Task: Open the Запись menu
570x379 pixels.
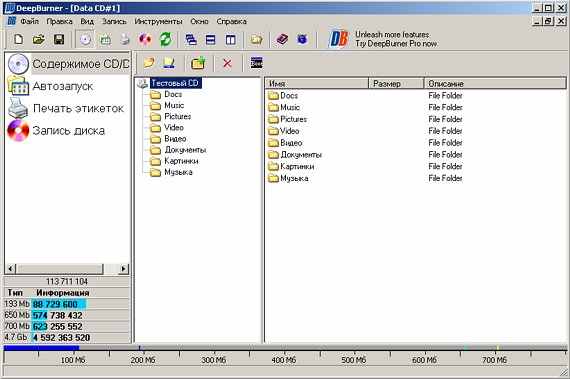Action: (x=114, y=21)
